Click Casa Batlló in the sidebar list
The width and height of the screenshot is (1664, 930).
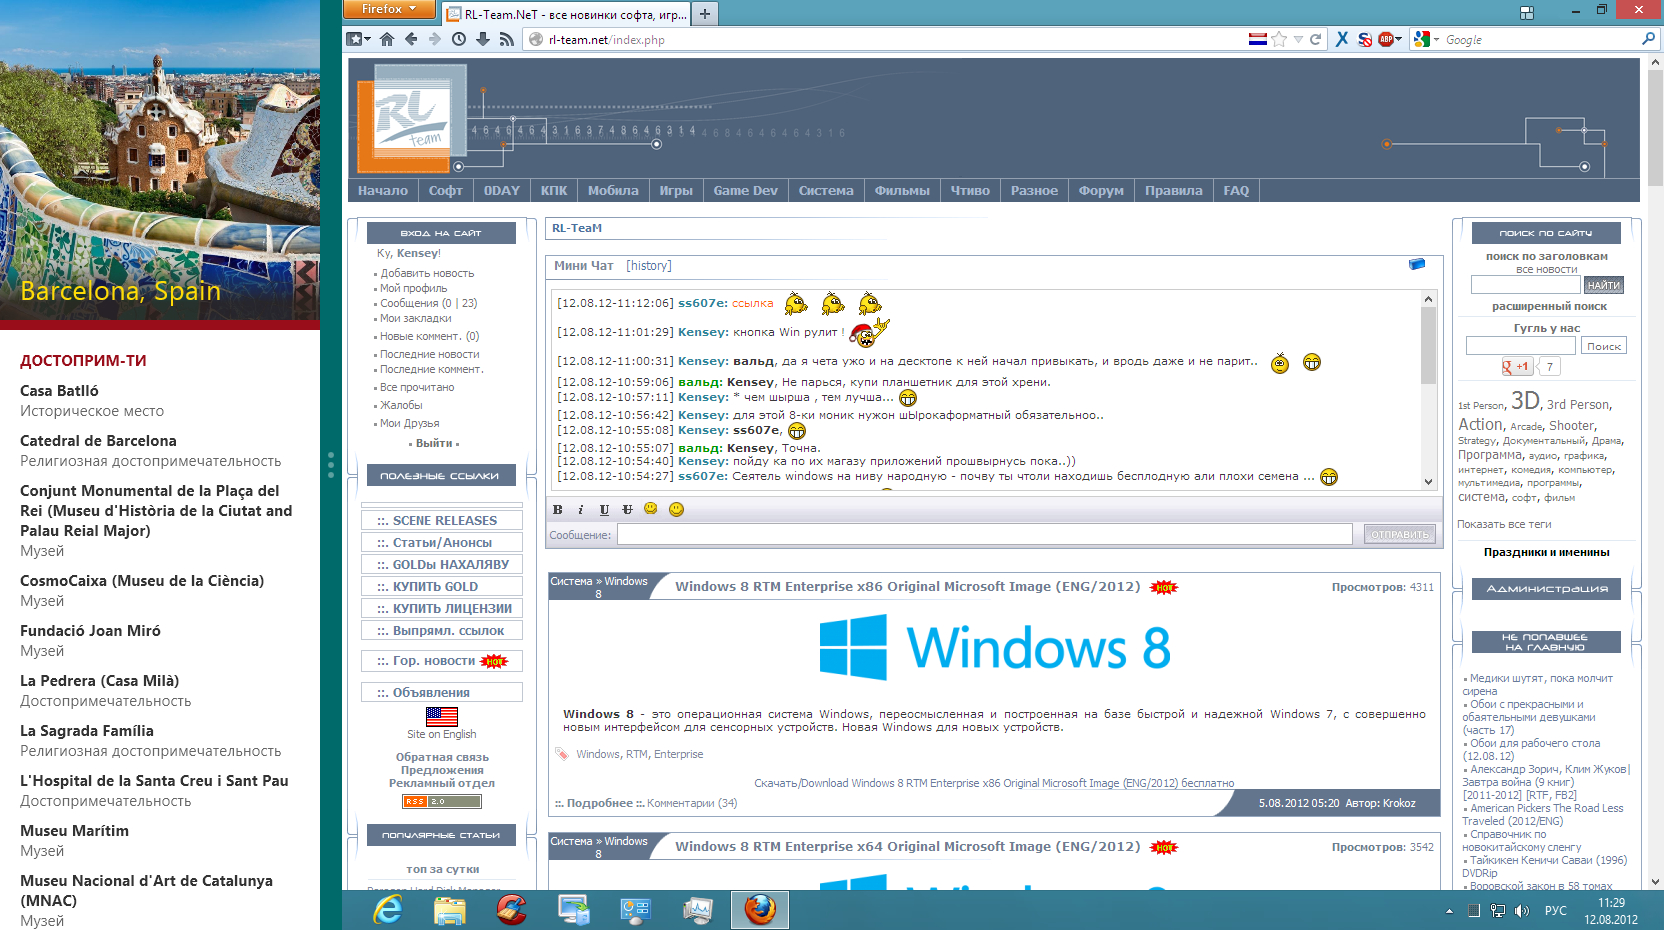[x=59, y=391]
